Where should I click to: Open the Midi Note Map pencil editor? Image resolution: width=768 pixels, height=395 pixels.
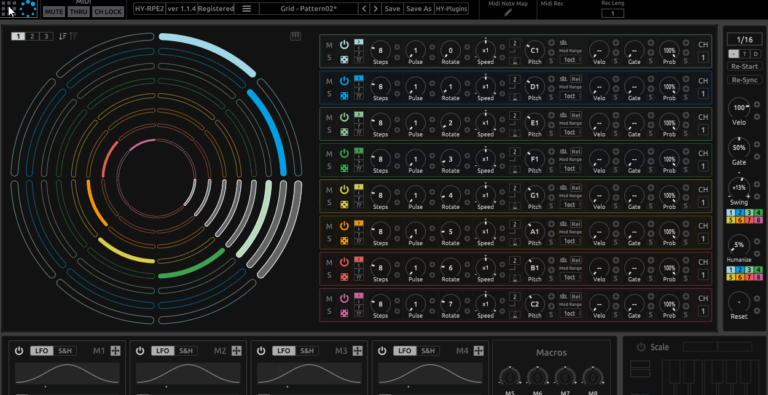pos(508,12)
